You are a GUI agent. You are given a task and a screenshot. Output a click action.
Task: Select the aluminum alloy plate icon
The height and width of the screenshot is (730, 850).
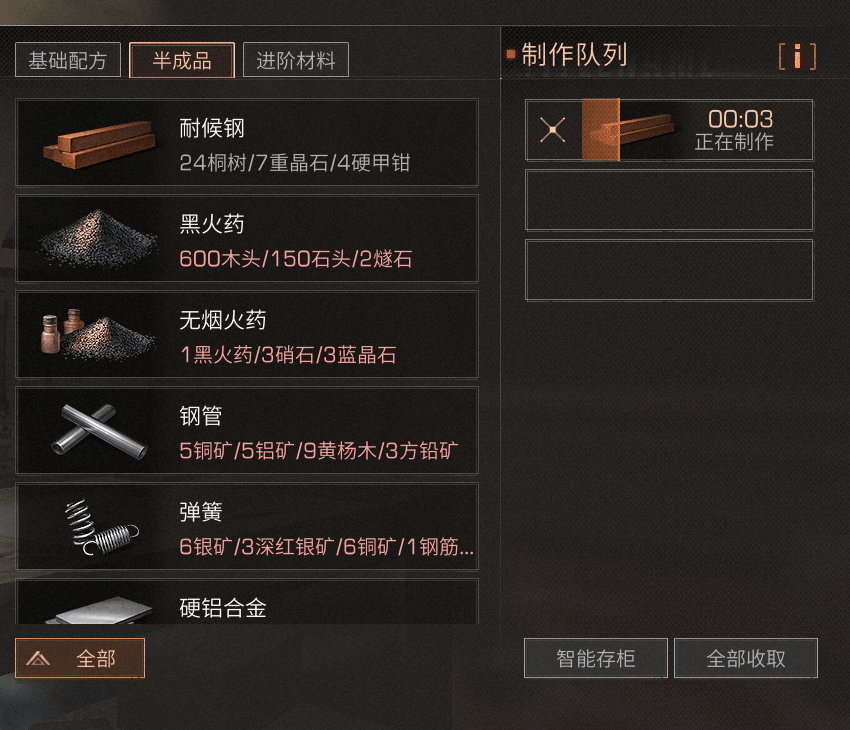click(x=99, y=611)
